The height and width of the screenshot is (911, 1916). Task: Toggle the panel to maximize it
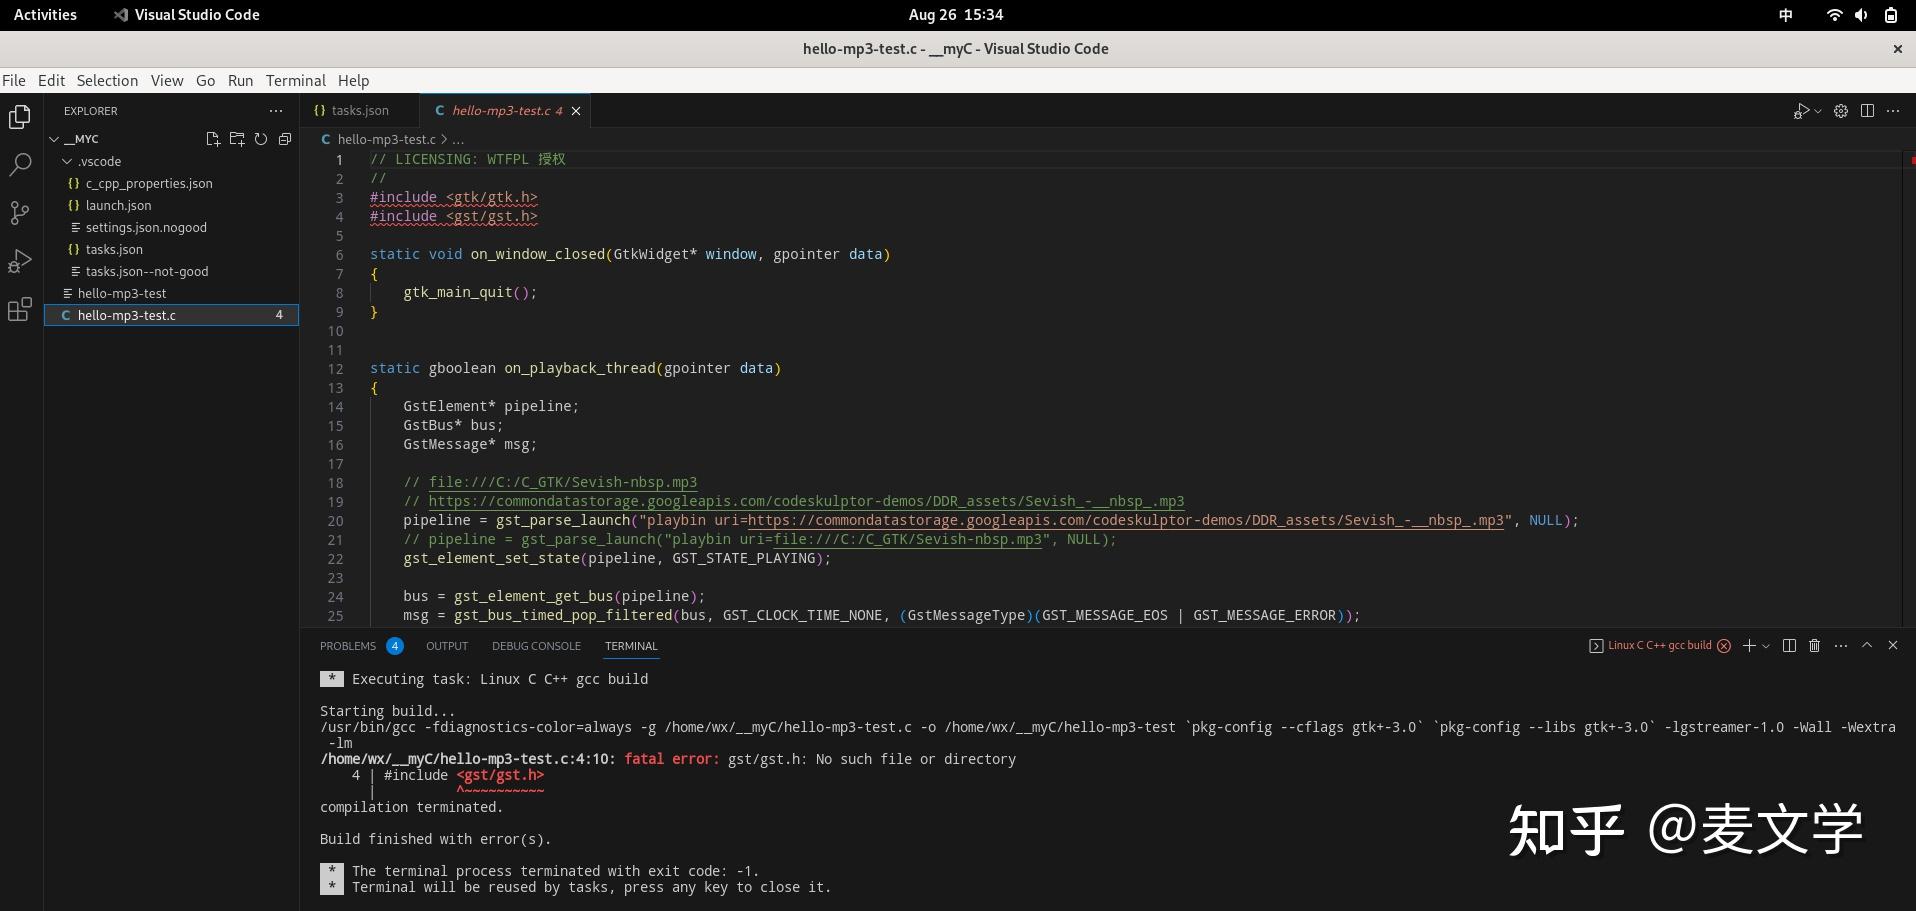(1866, 646)
